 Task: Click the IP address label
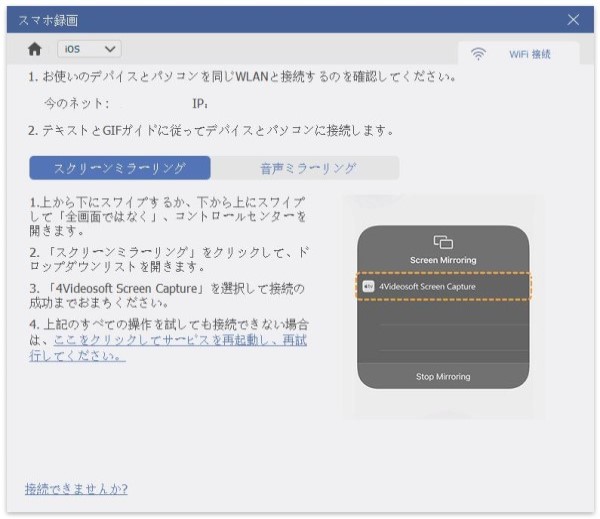pyautogui.click(x=199, y=103)
